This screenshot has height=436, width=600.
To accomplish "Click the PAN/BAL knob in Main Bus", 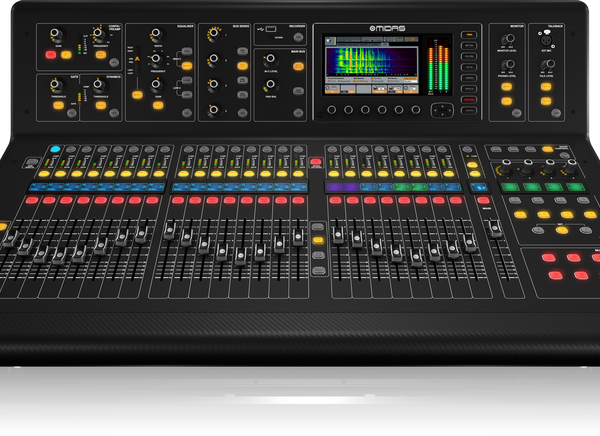I will [270, 85].
